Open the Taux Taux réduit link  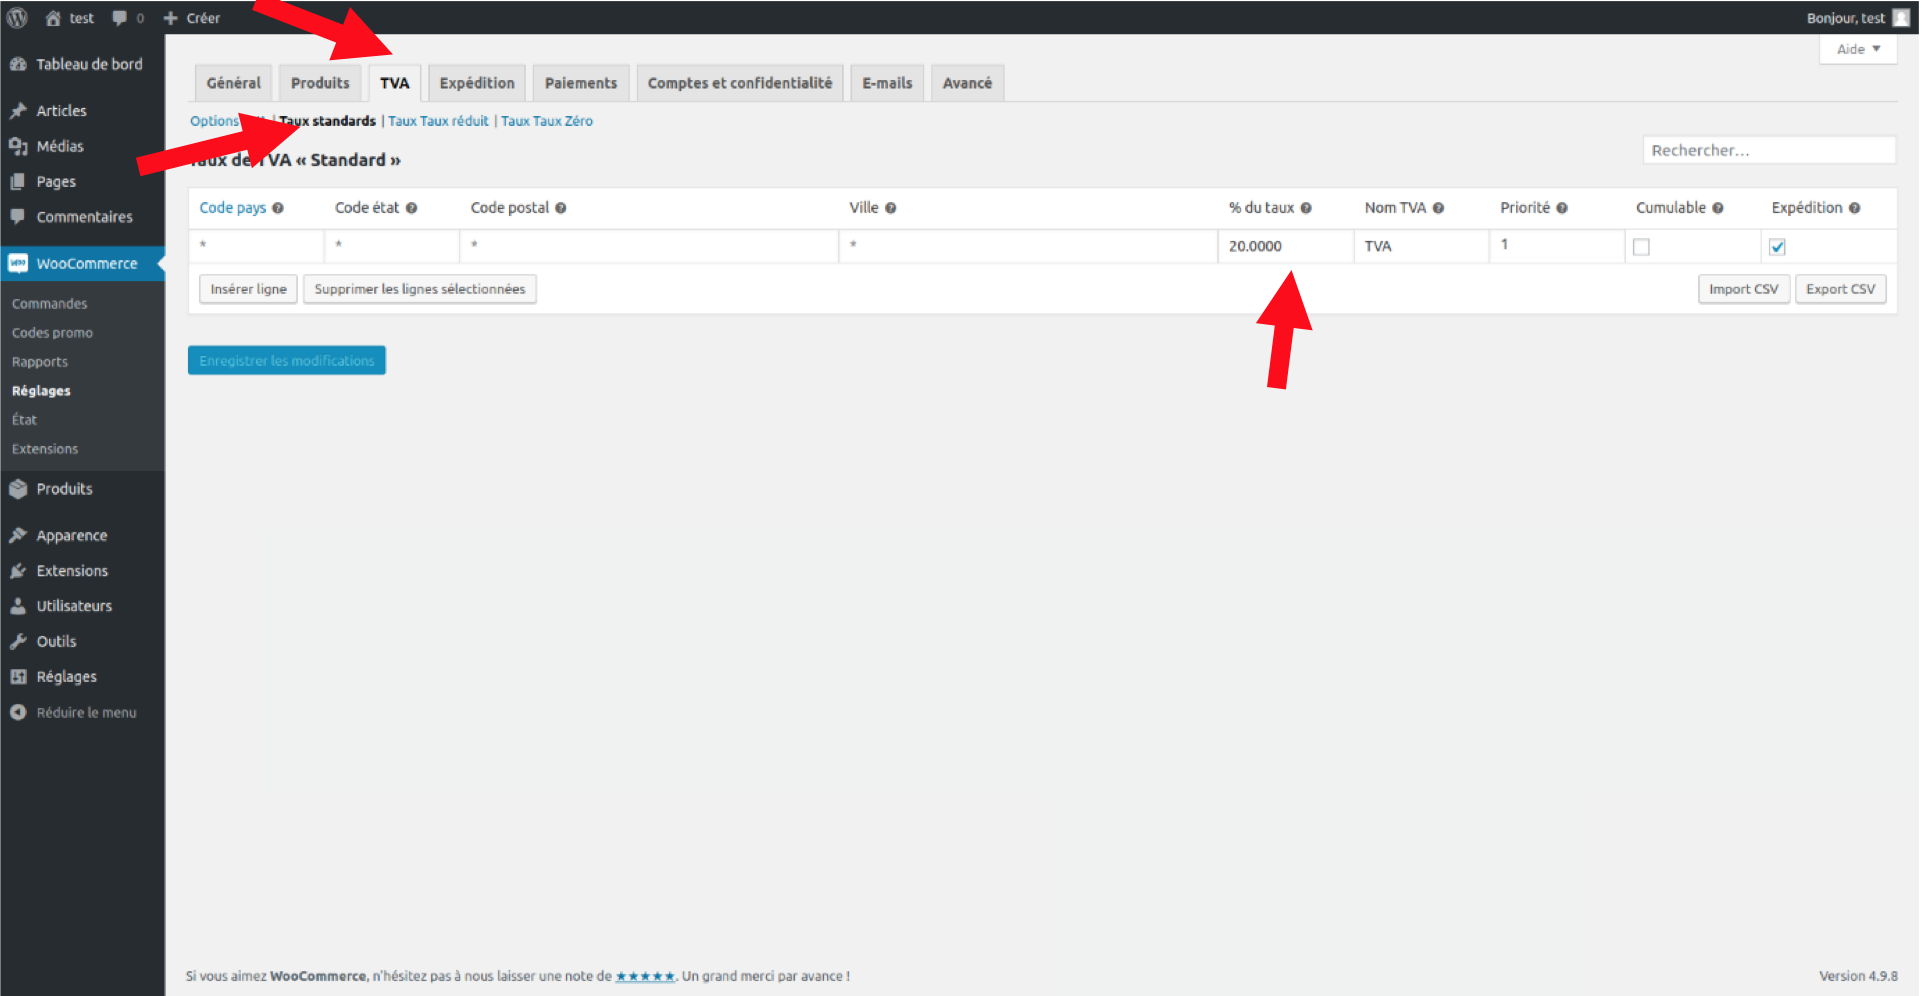tap(438, 121)
